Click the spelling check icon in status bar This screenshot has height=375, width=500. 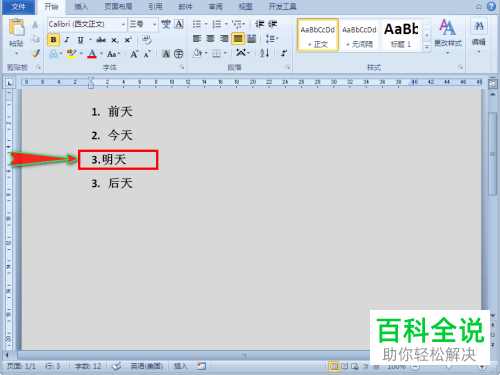116,366
